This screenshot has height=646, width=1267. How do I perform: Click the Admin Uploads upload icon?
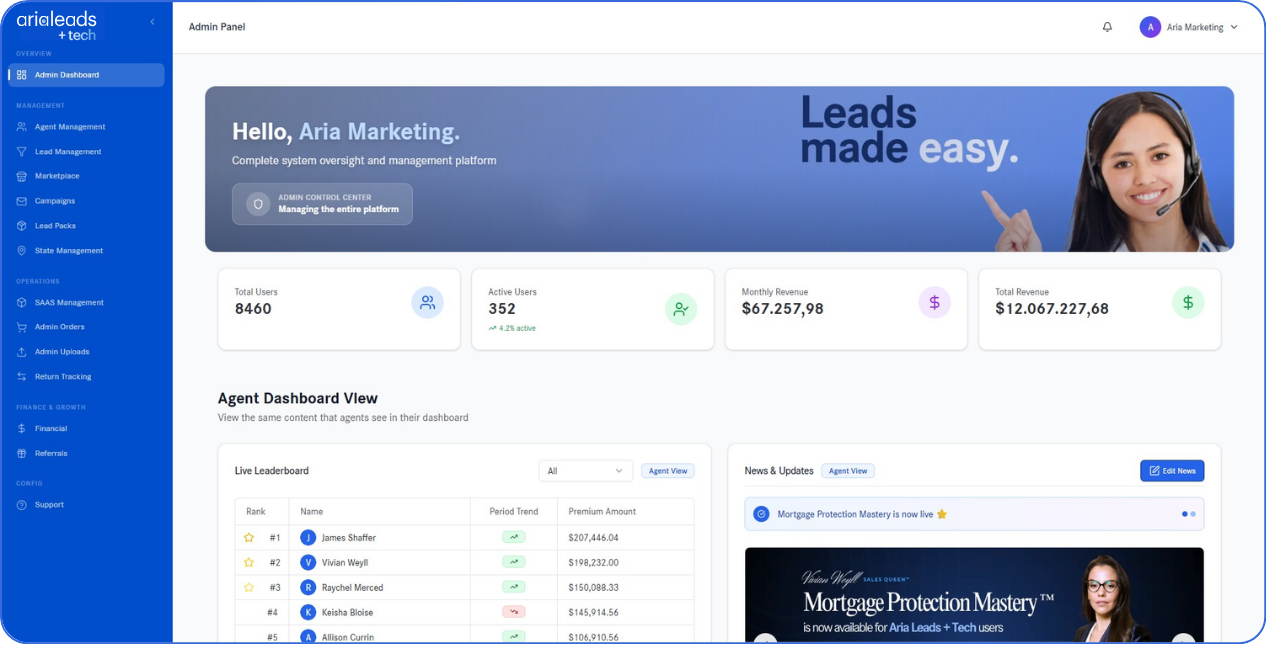(22, 352)
